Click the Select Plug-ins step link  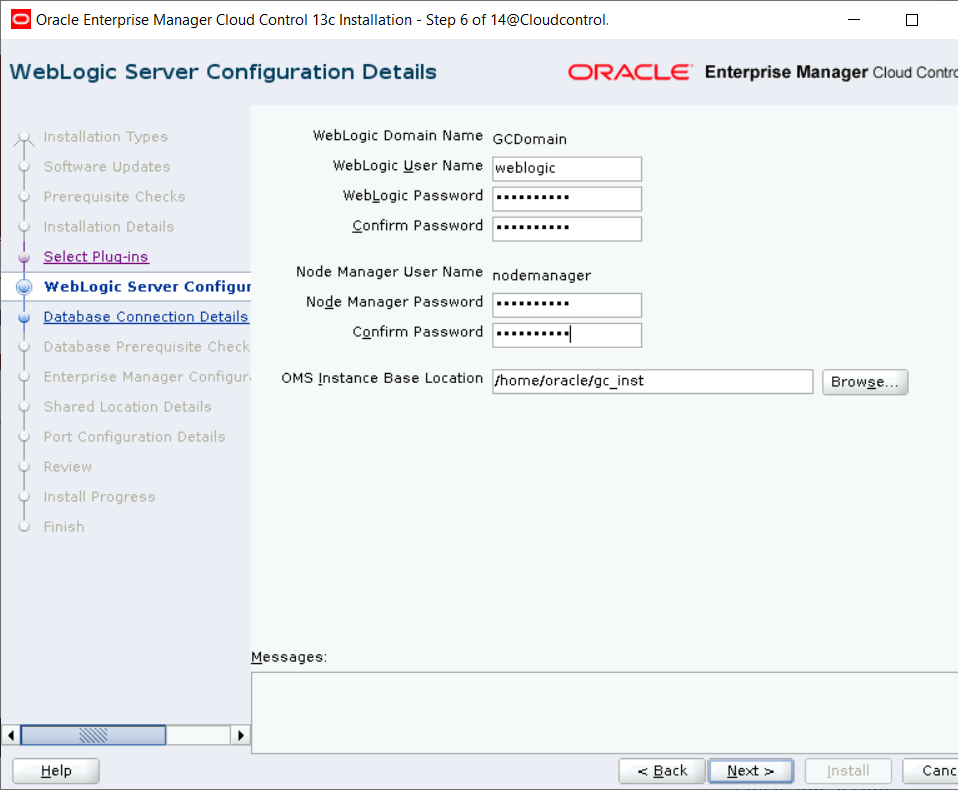(96, 257)
